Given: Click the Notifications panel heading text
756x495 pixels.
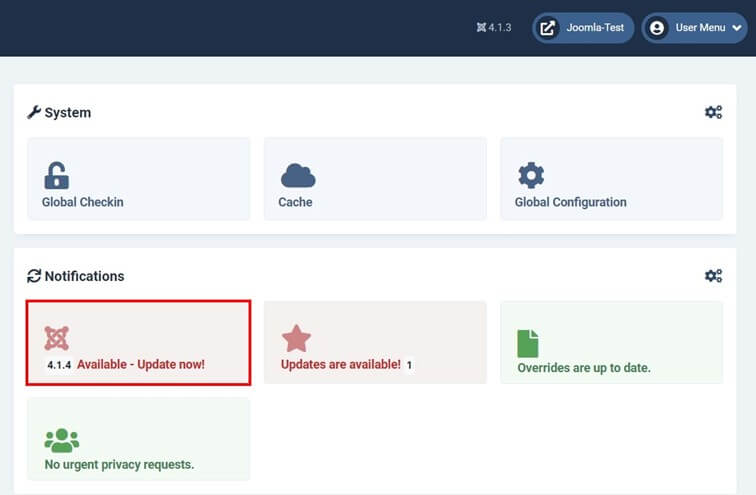Looking at the screenshot, I should [x=84, y=276].
